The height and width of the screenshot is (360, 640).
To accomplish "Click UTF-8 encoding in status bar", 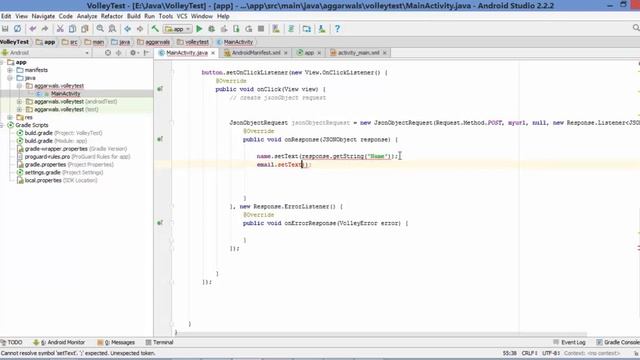I will pos(551,353).
